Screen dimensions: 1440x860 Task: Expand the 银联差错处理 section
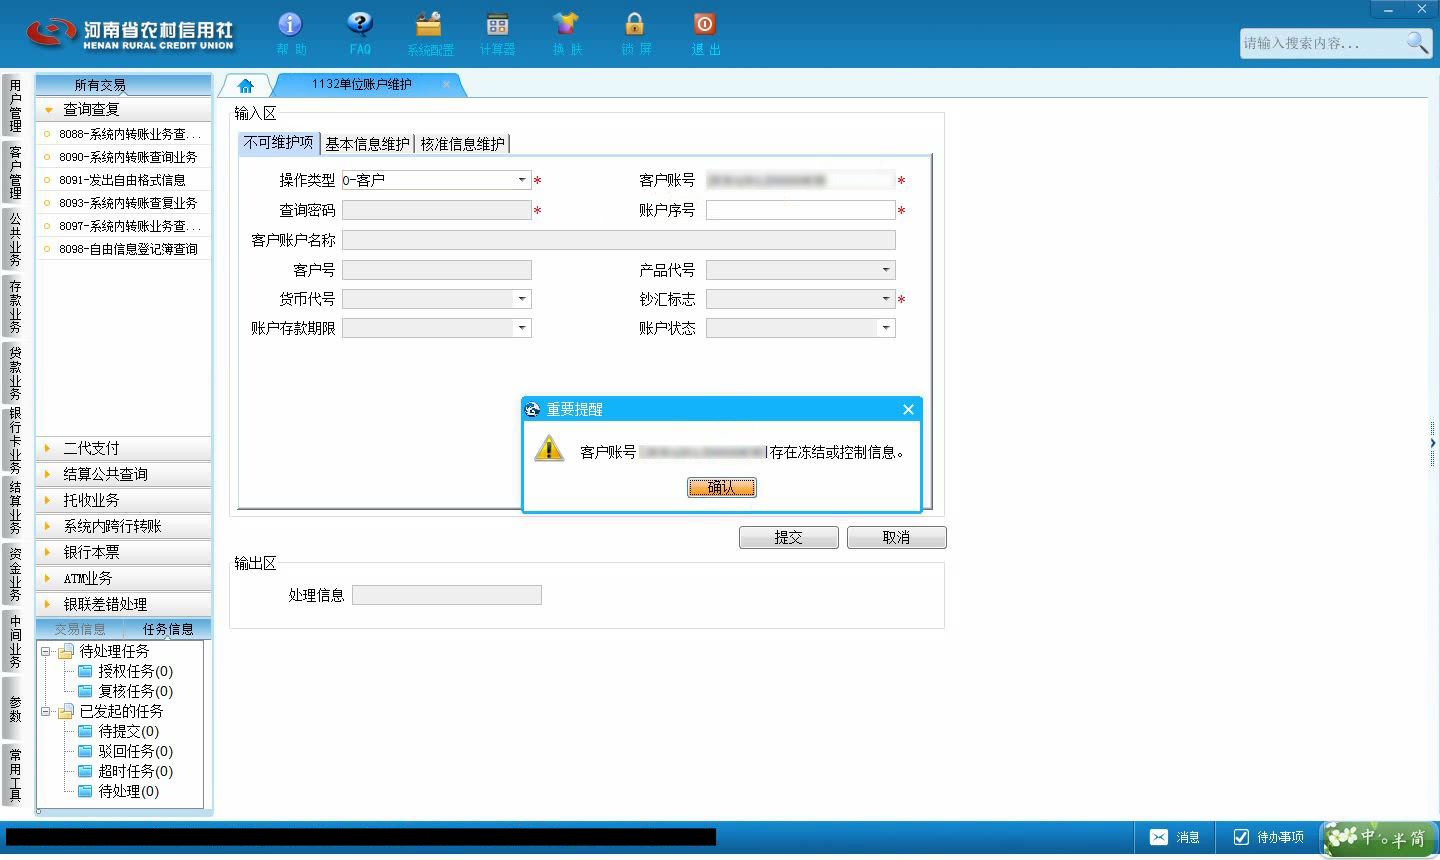tap(123, 604)
